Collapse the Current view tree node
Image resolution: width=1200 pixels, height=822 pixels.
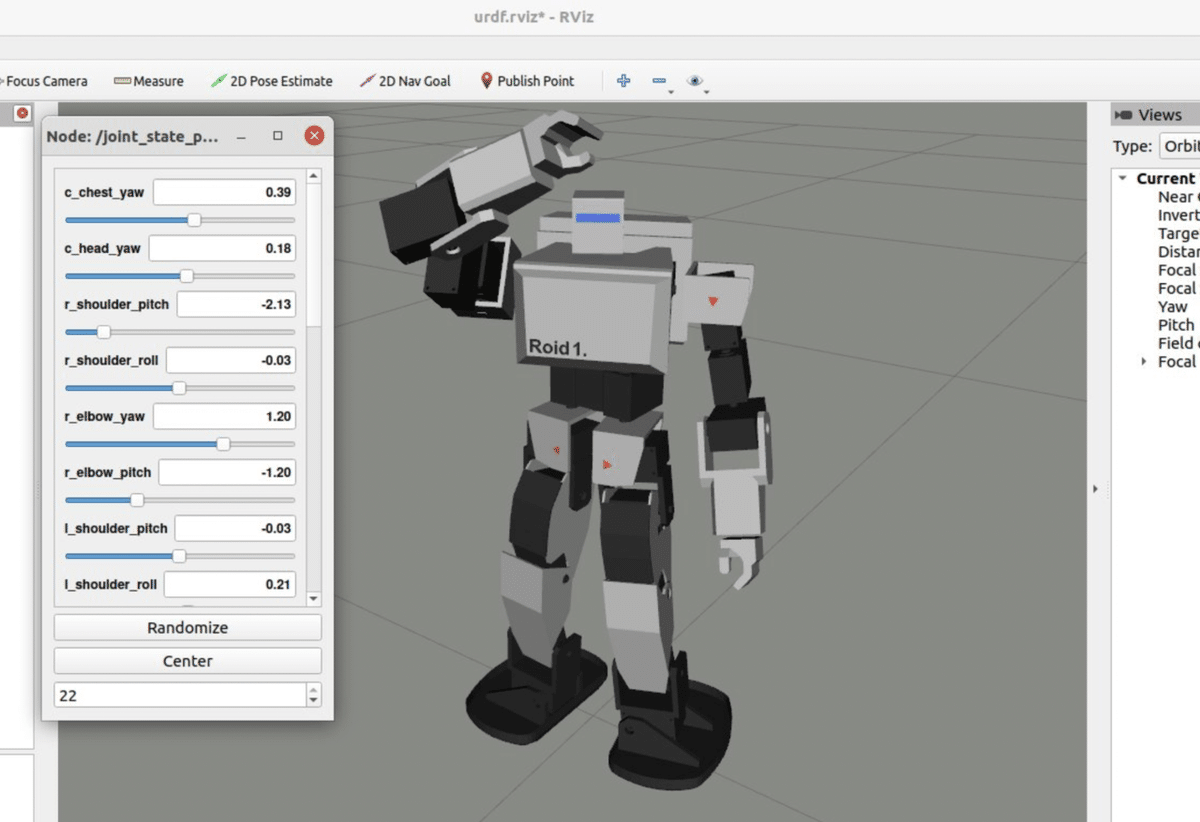click(x=1123, y=179)
